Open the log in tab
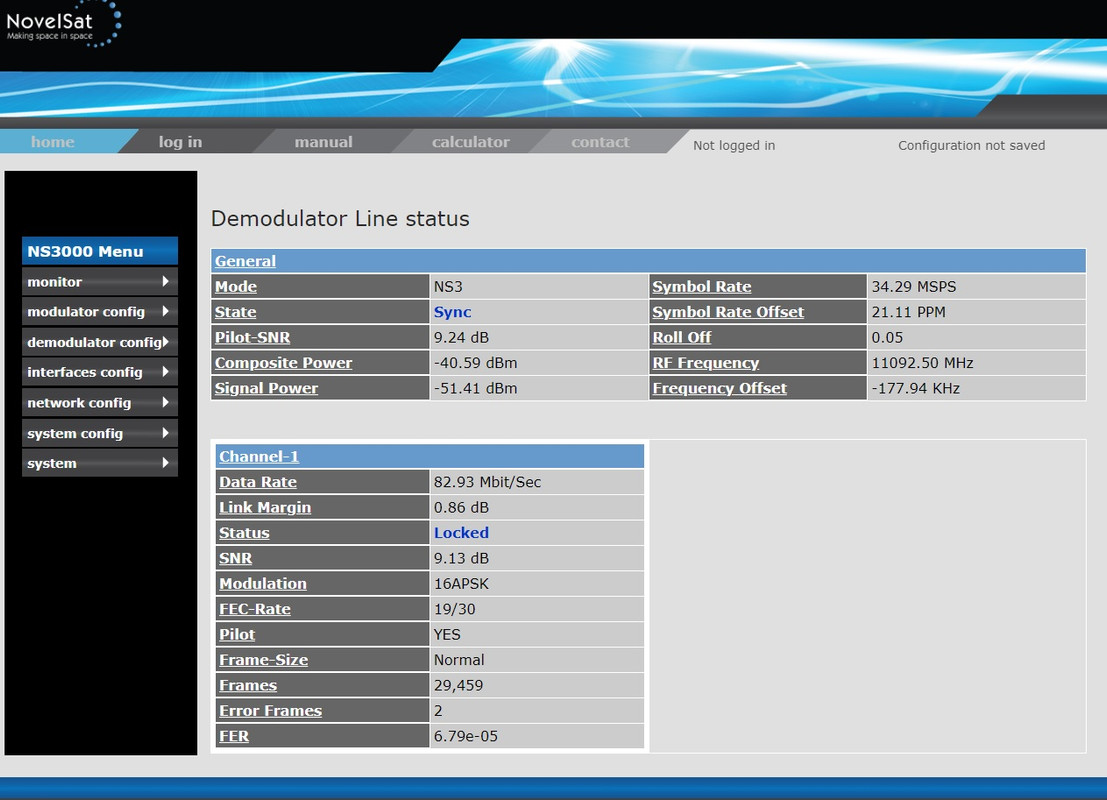This screenshot has width=1107, height=800. (180, 142)
